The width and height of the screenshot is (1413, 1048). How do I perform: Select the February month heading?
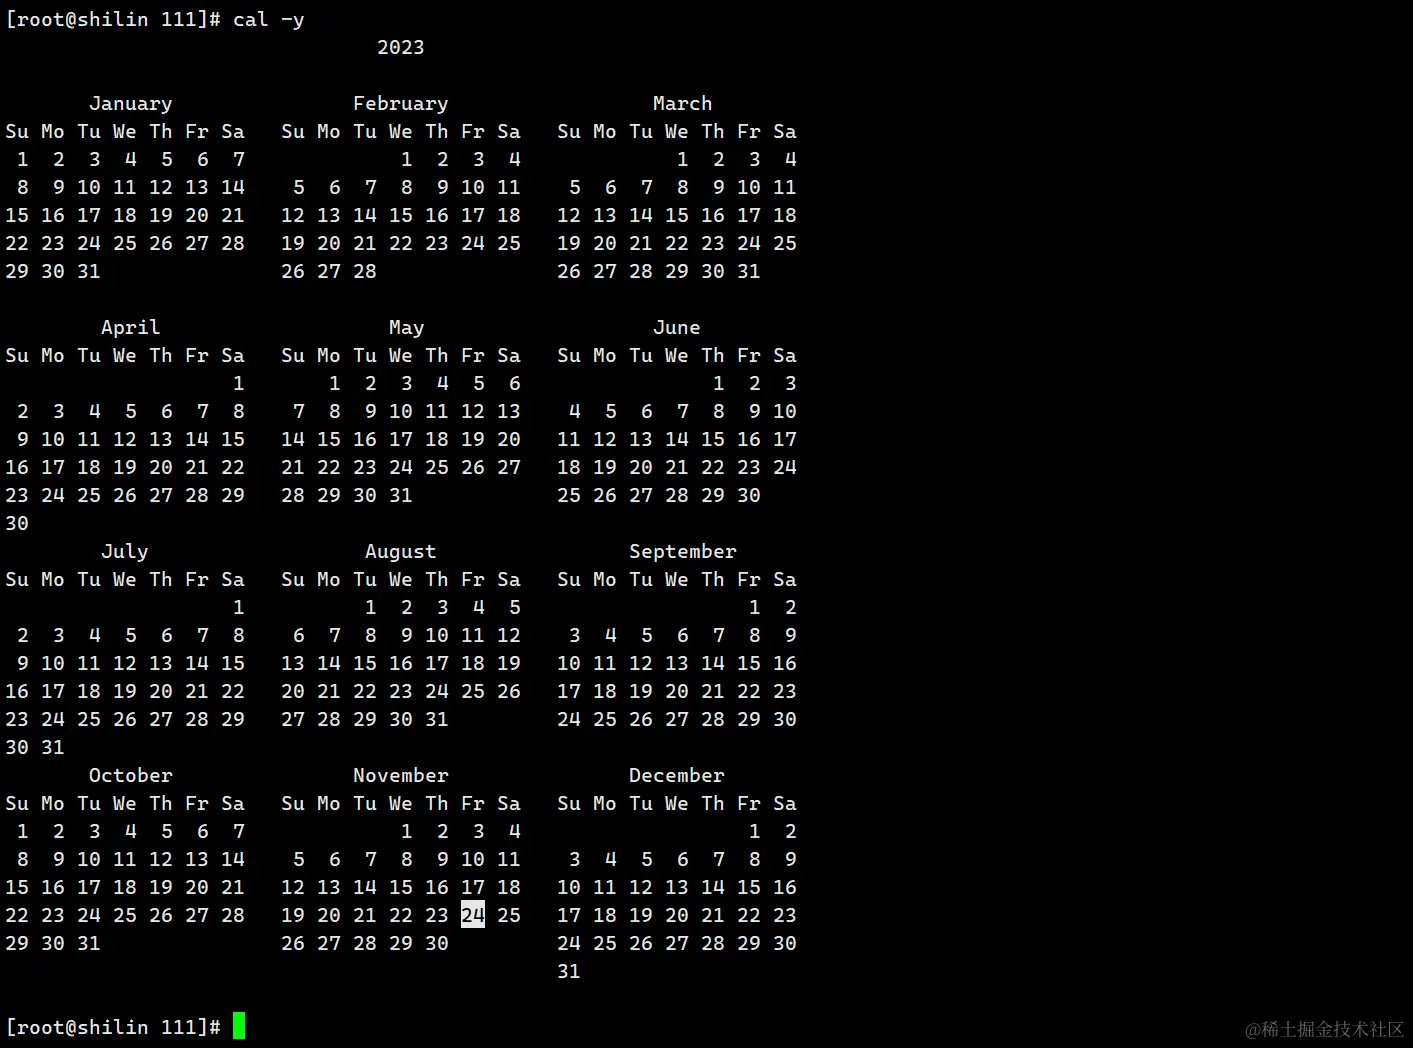tap(401, 104)
